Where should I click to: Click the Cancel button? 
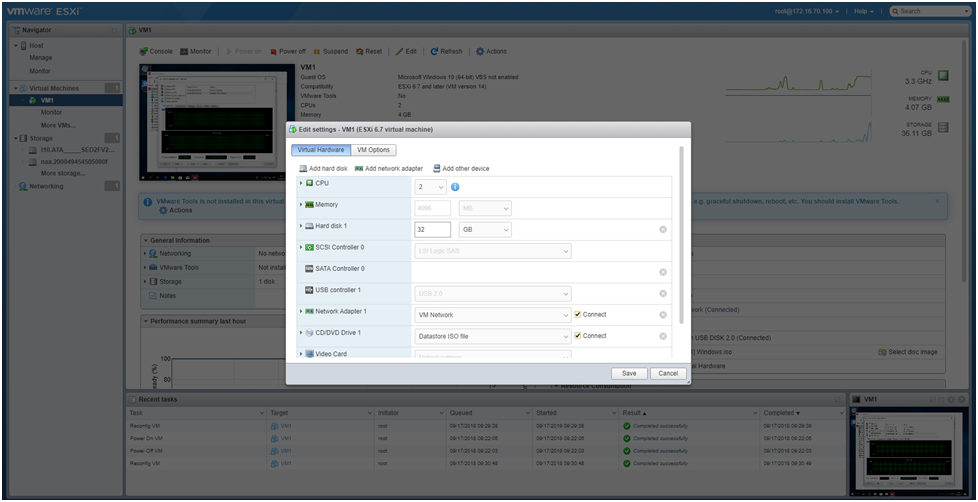coord(668,374)
